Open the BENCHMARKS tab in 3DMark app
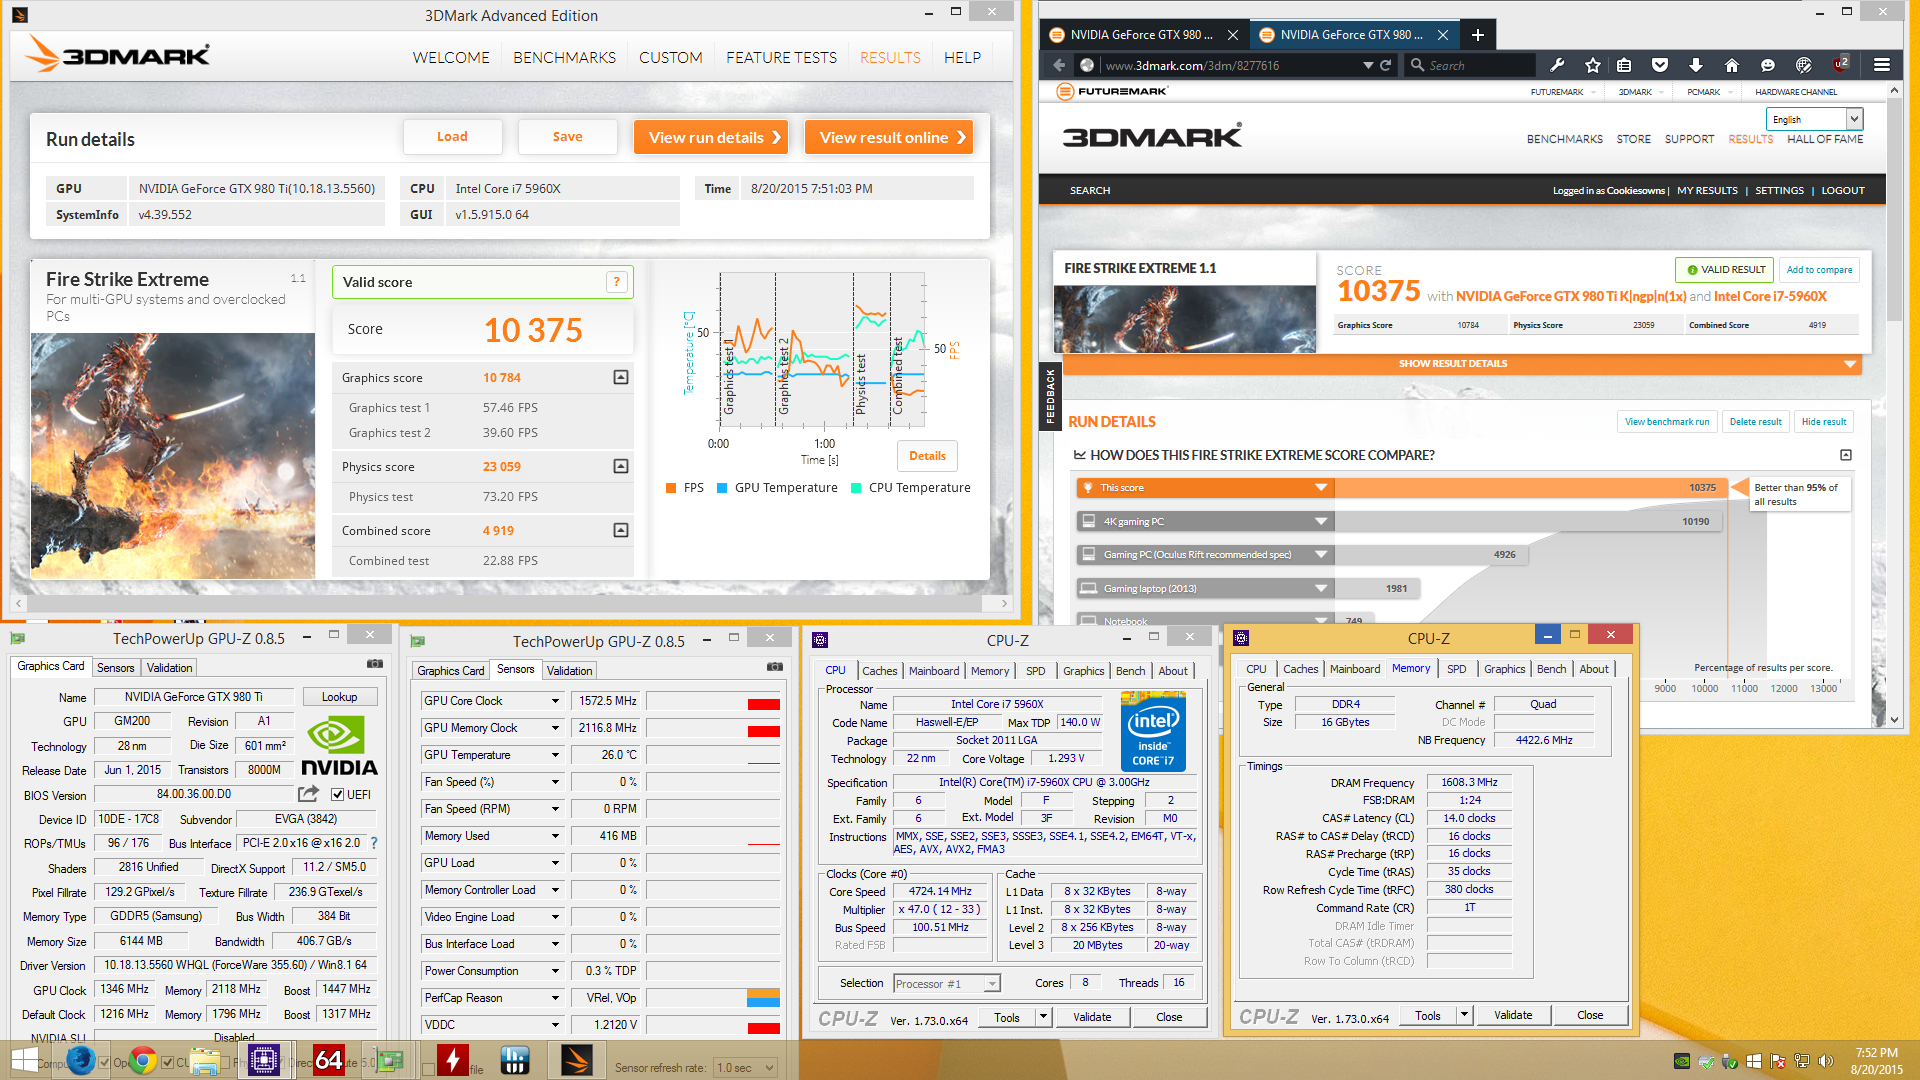 pos(564,58)
